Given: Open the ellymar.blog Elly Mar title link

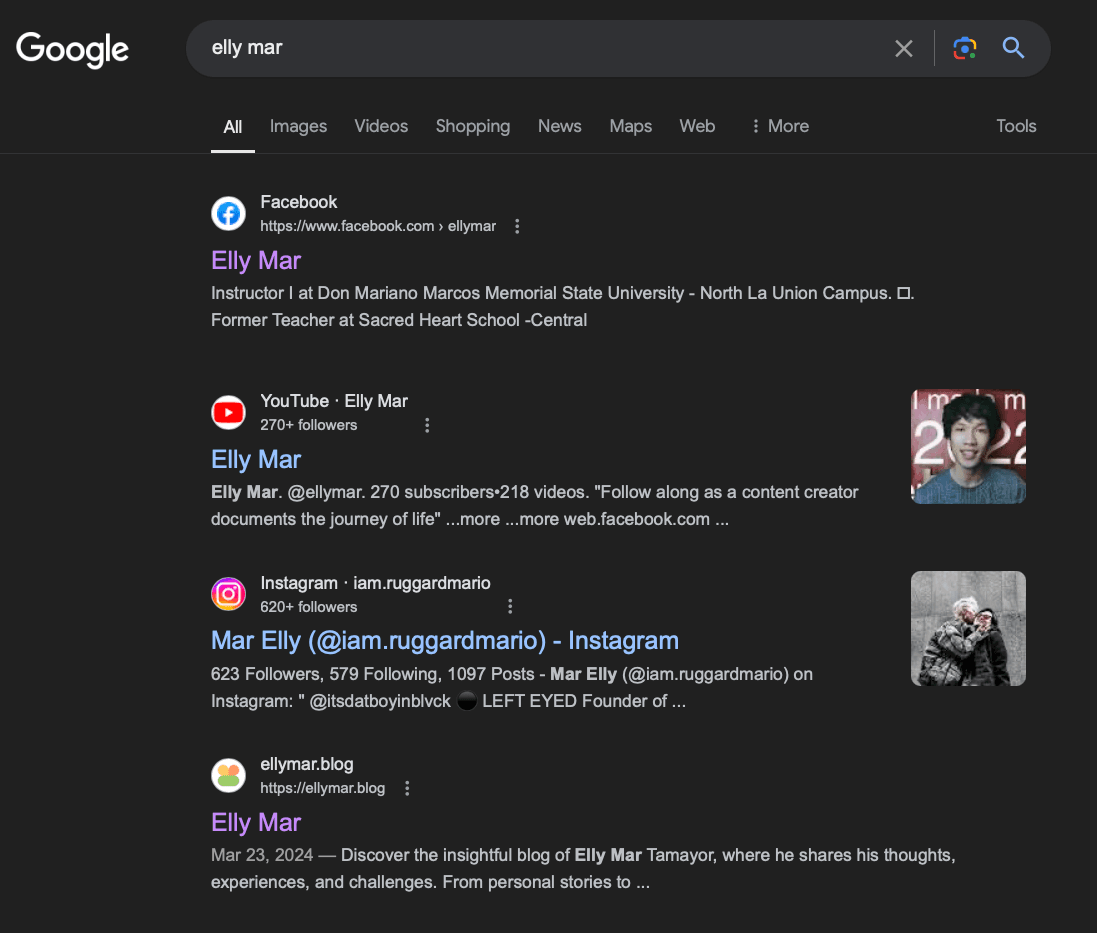Looking at the screenshot, I should coord(256,822).
